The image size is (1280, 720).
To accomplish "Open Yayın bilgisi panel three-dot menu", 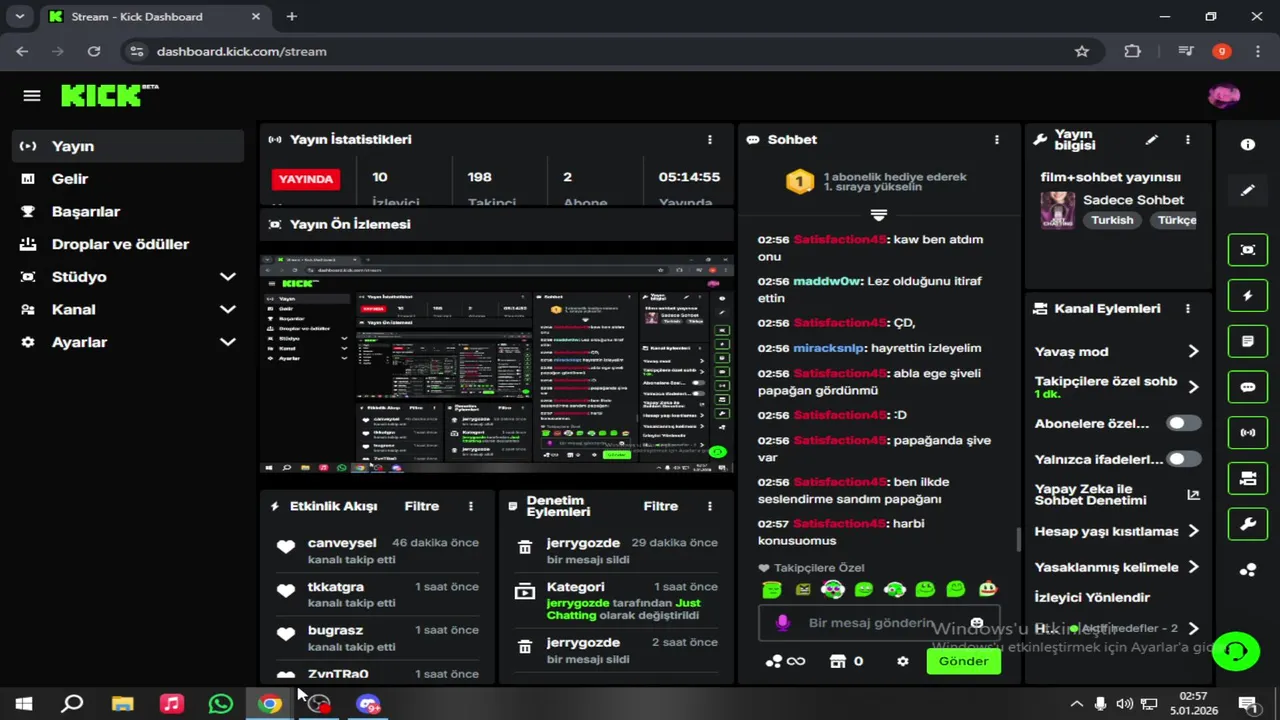I will pyautogui.click(x=1187, y=140).
